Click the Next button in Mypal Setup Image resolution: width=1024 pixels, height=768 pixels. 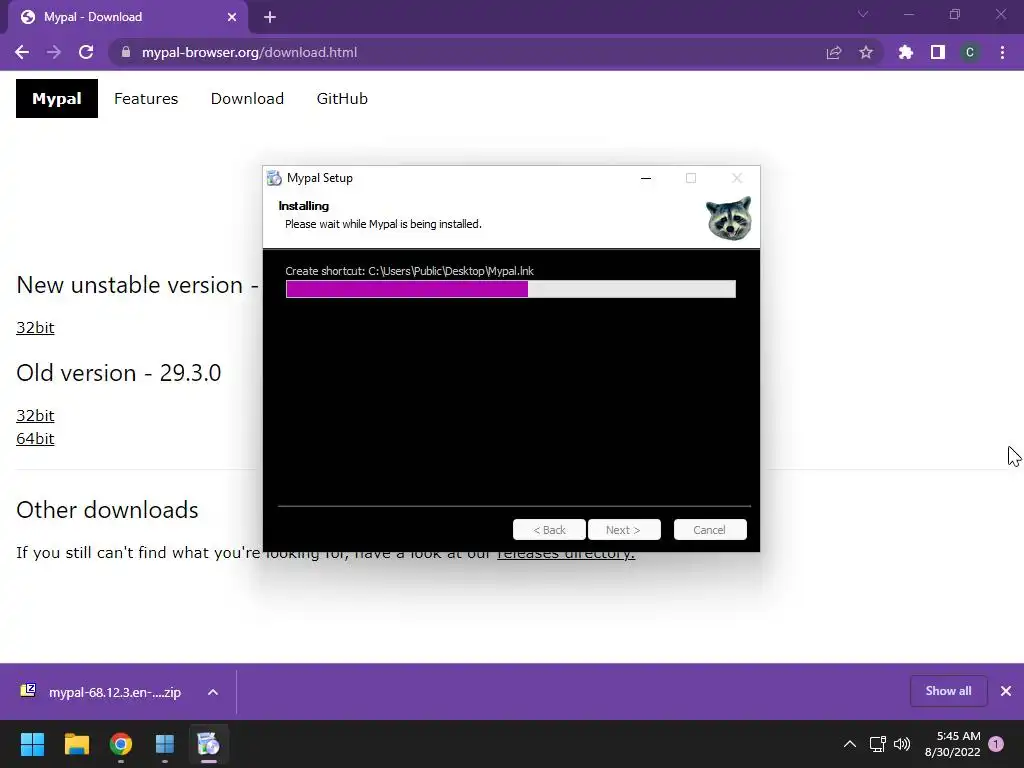pyautogui.click(x=624, y=530)
